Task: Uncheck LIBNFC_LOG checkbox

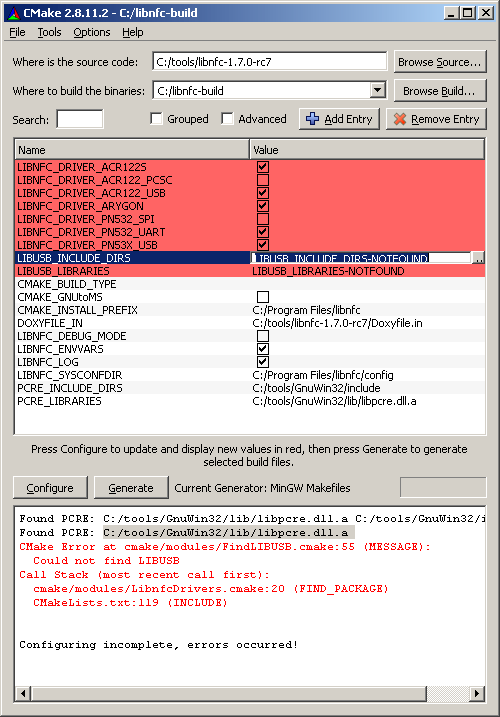Action: click(263, 362)
